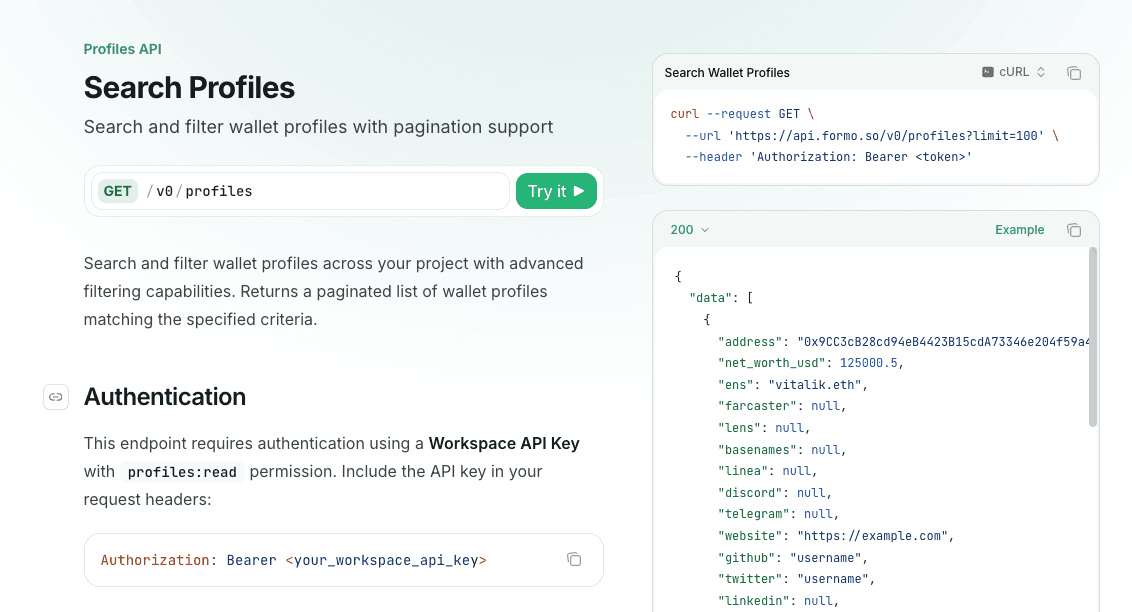Click the Search Wallet Profiles panel title

(727, 73)
